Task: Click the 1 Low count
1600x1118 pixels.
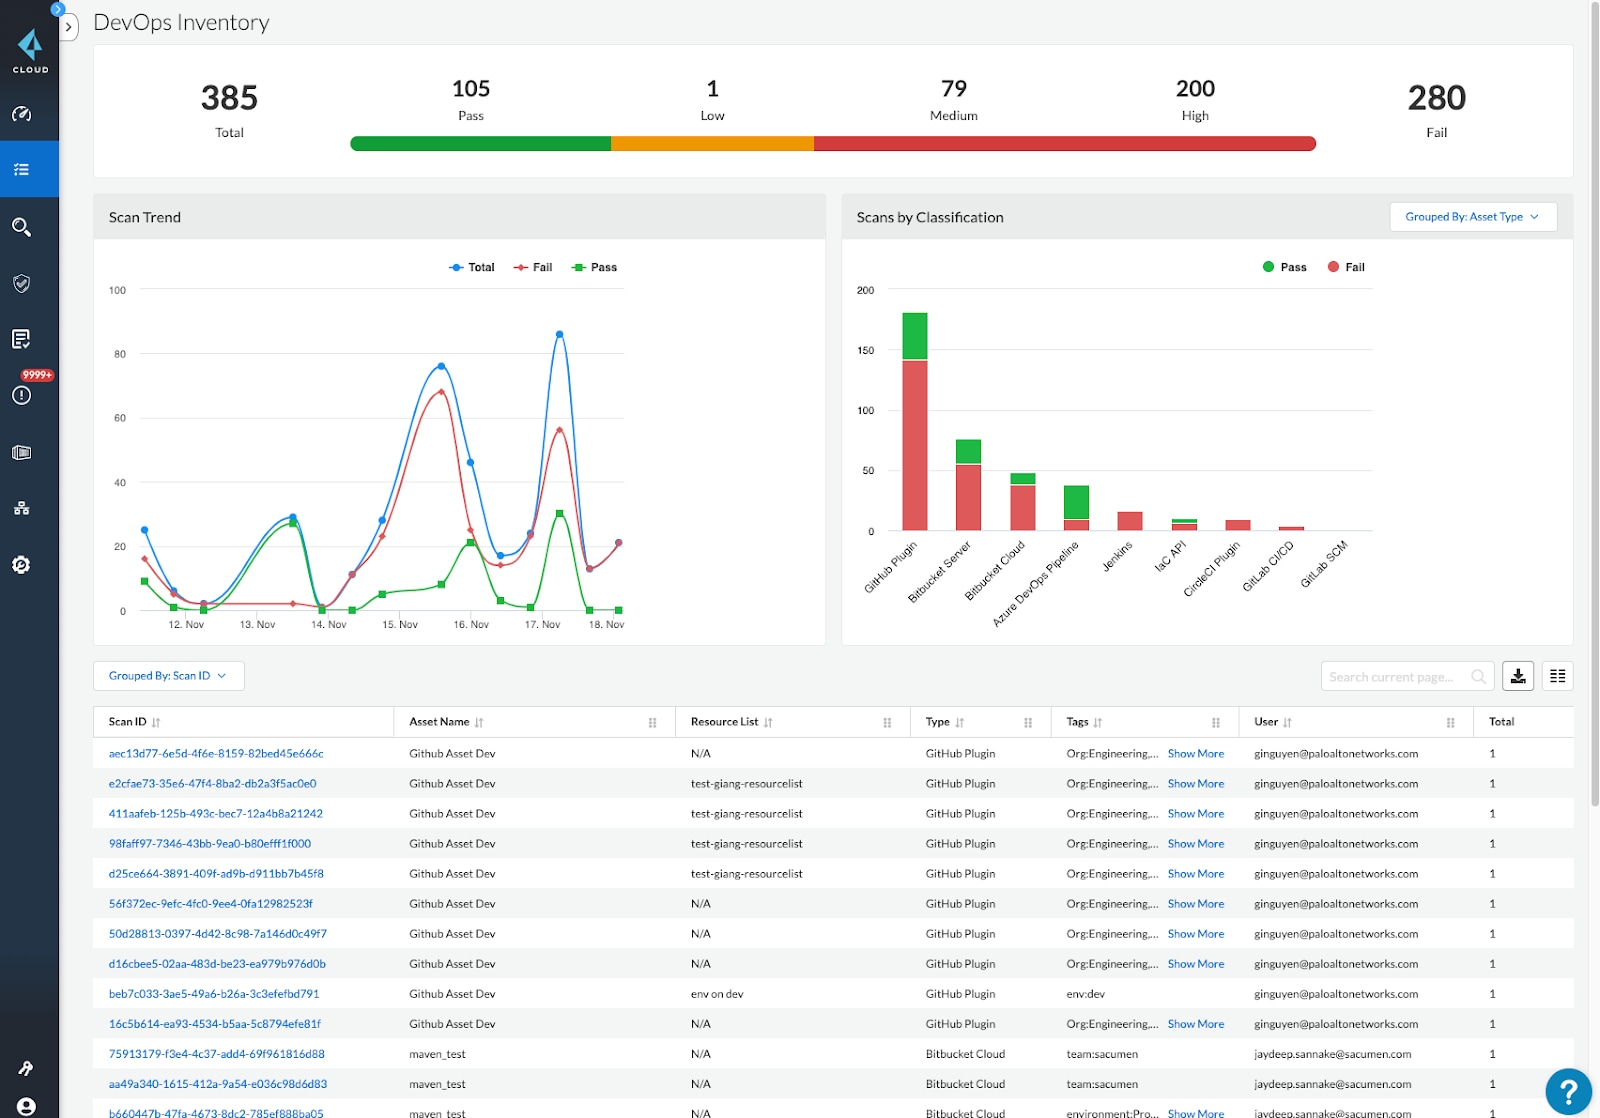Action: [713, 89]
